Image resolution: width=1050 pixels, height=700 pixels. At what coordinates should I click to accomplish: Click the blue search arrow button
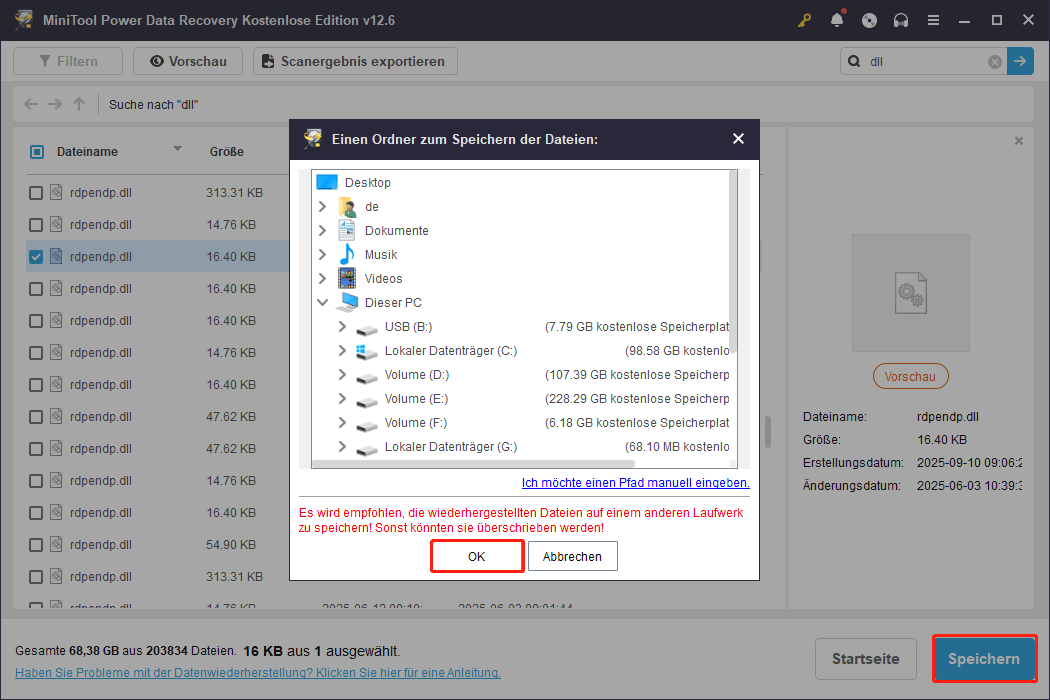point(1020,61)
